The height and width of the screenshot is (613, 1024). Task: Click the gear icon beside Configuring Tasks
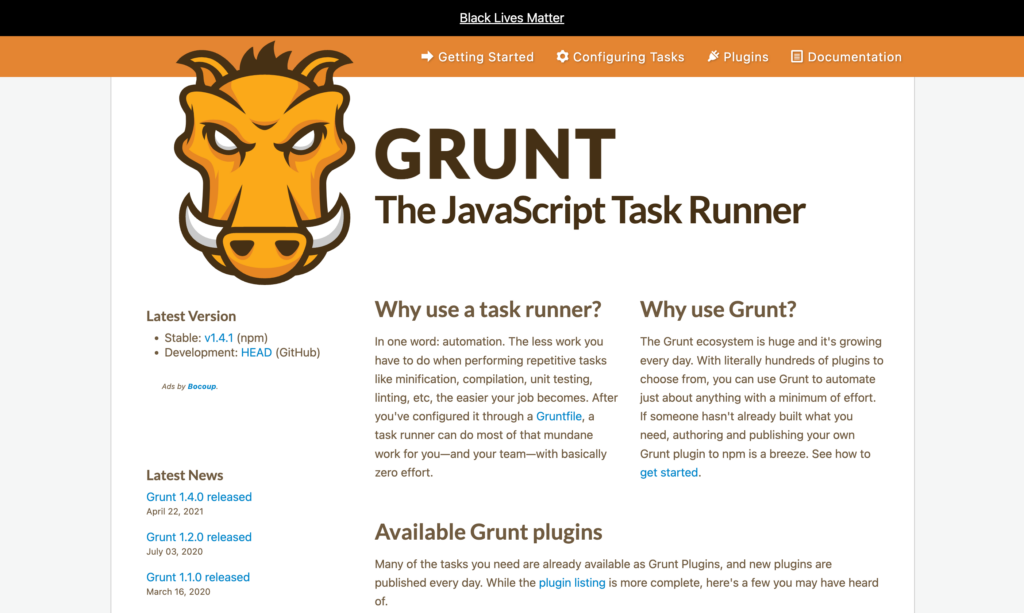562,57
